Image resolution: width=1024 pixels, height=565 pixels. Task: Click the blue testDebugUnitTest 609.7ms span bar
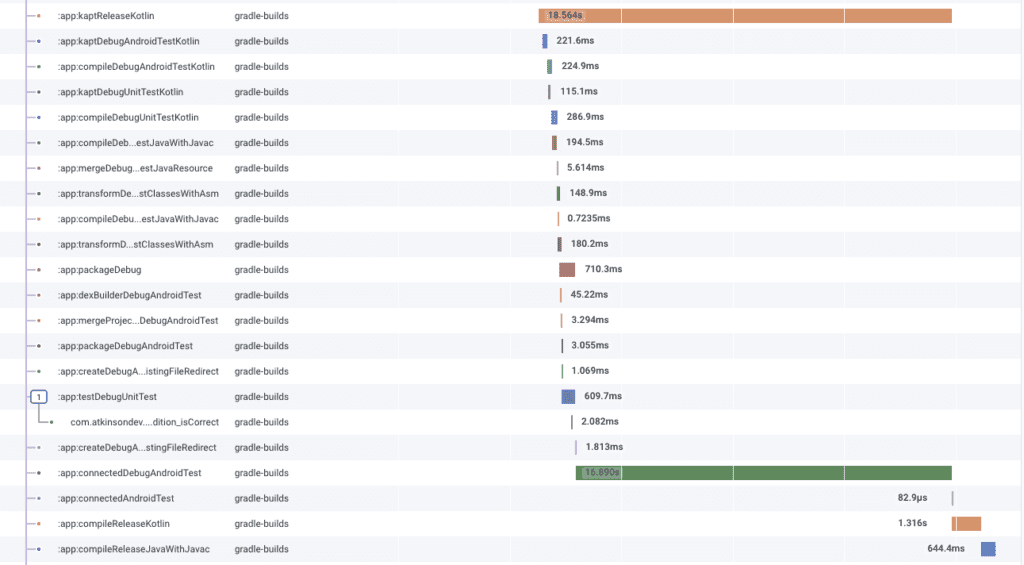pos(568,397)
